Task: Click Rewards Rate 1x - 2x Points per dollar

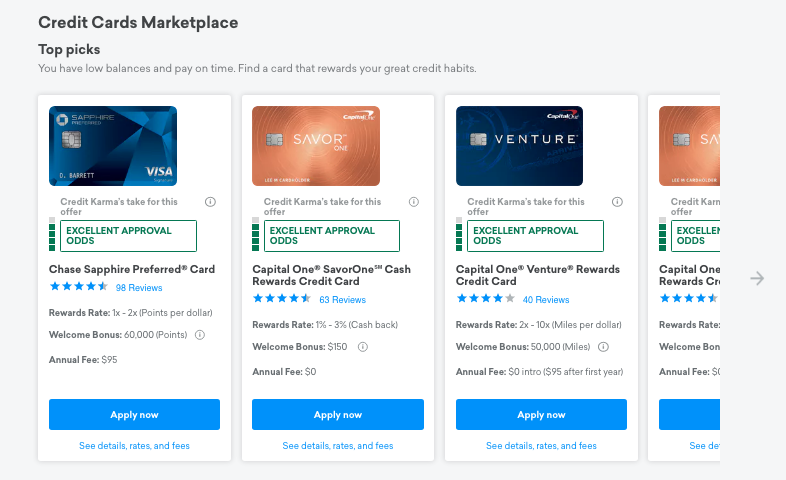Action: (x=130, y=313)
